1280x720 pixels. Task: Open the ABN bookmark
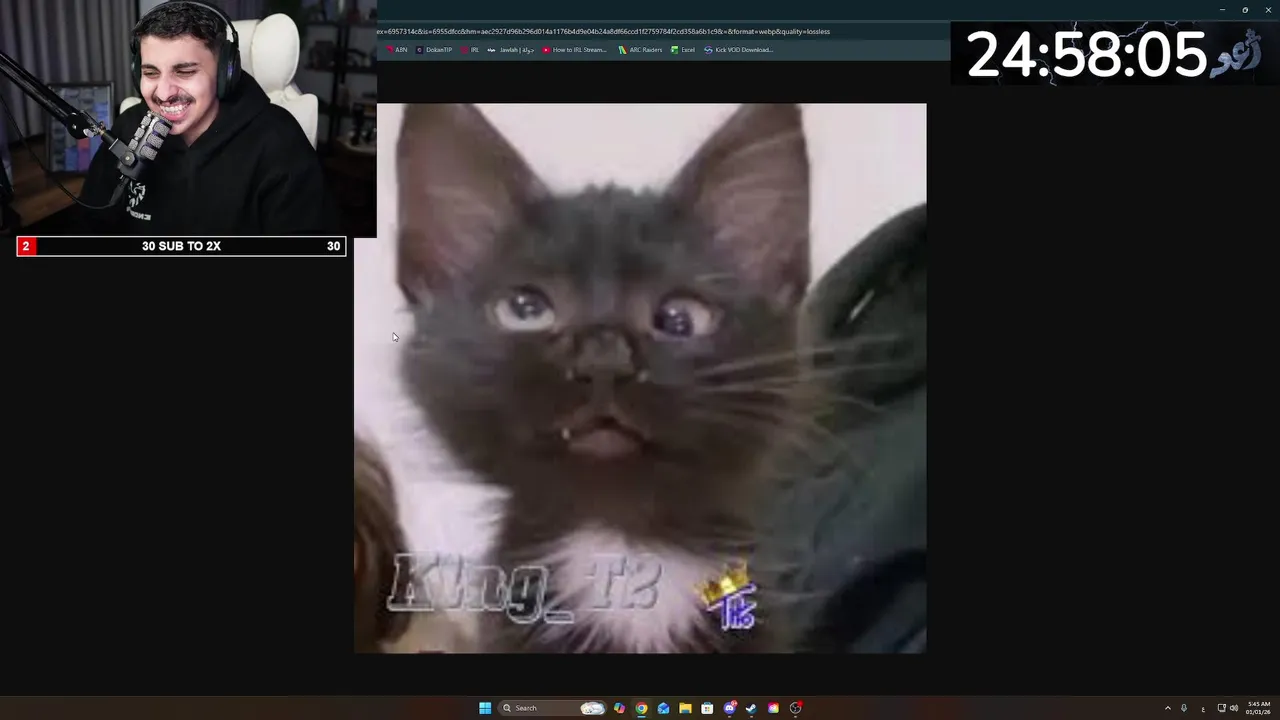click(x=397, y=50)
